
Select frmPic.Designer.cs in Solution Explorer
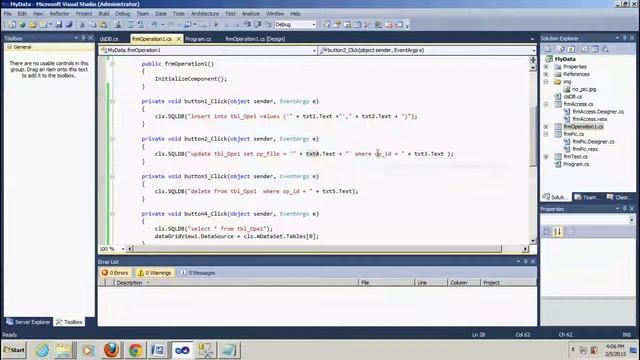pyautogui.click(x=593, y=142)
